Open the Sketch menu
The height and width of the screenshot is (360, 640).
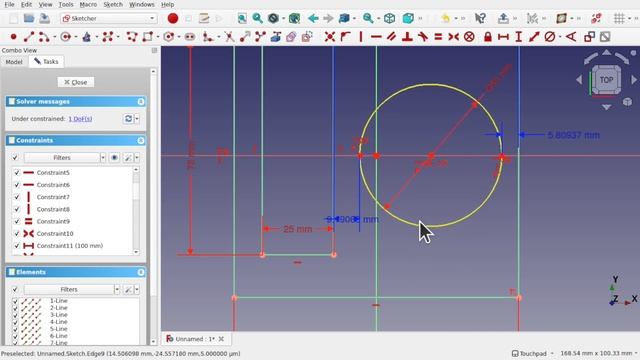113,4
